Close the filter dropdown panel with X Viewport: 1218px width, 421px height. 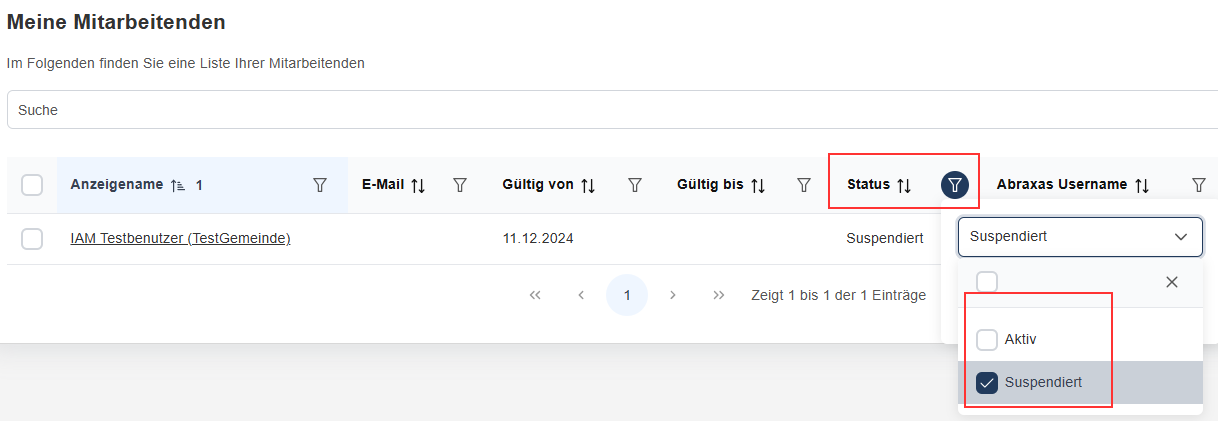(x=1172, y=282)
